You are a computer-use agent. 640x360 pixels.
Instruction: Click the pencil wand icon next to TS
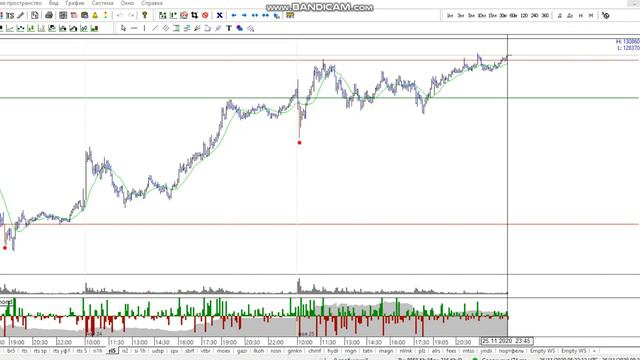(x=20, y=16)
